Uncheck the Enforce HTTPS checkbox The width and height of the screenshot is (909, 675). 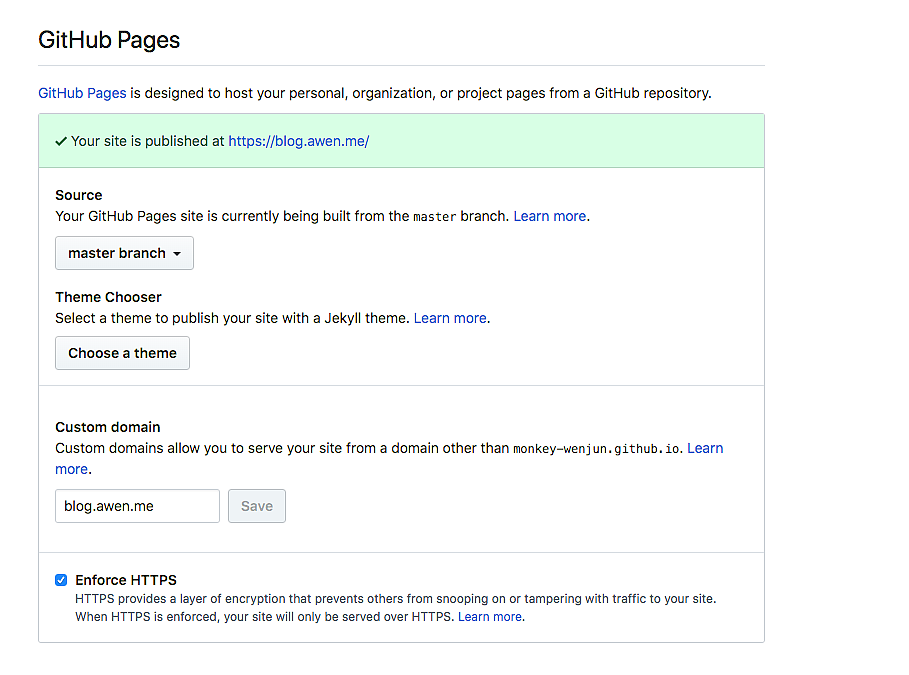click(x=61, y=580)
